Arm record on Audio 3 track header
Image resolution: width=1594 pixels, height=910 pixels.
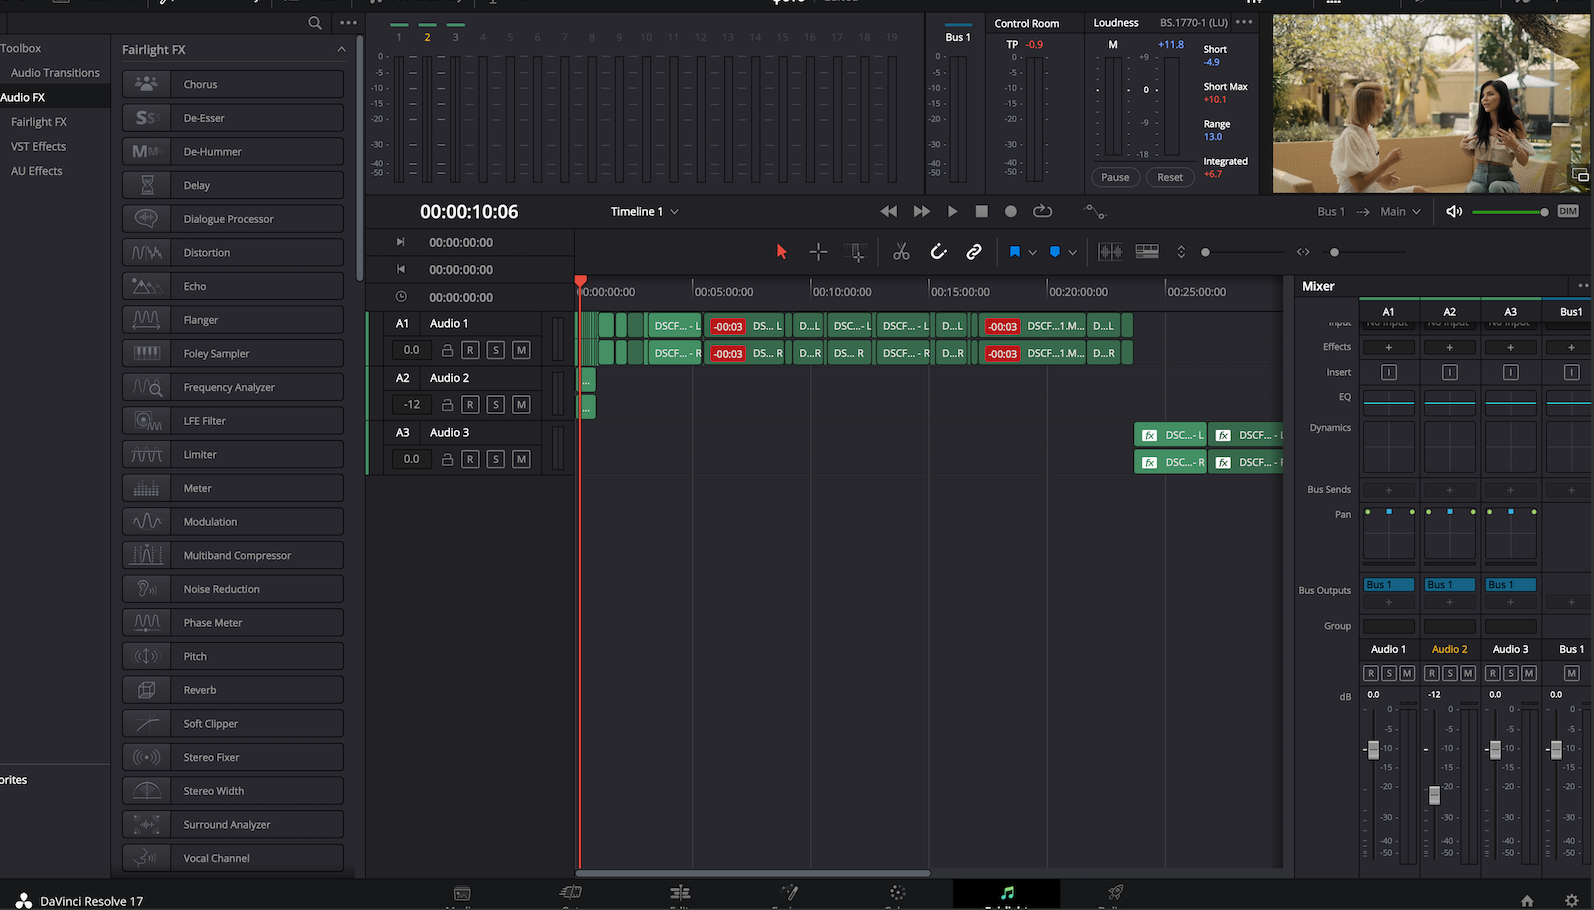(x=470, y=459)
